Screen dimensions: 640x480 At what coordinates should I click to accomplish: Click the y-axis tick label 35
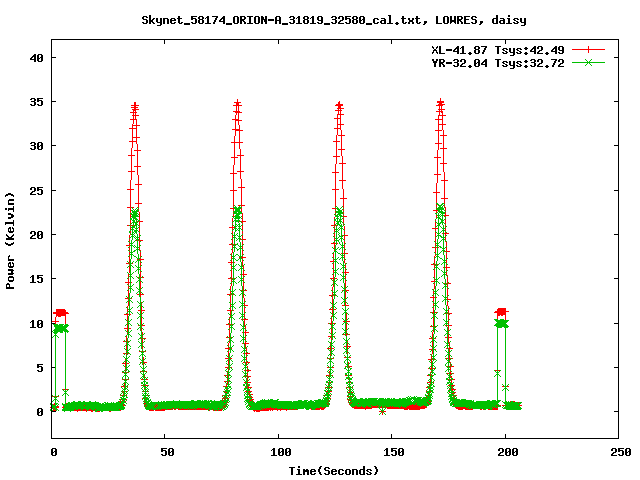click(x=36, y=102)
